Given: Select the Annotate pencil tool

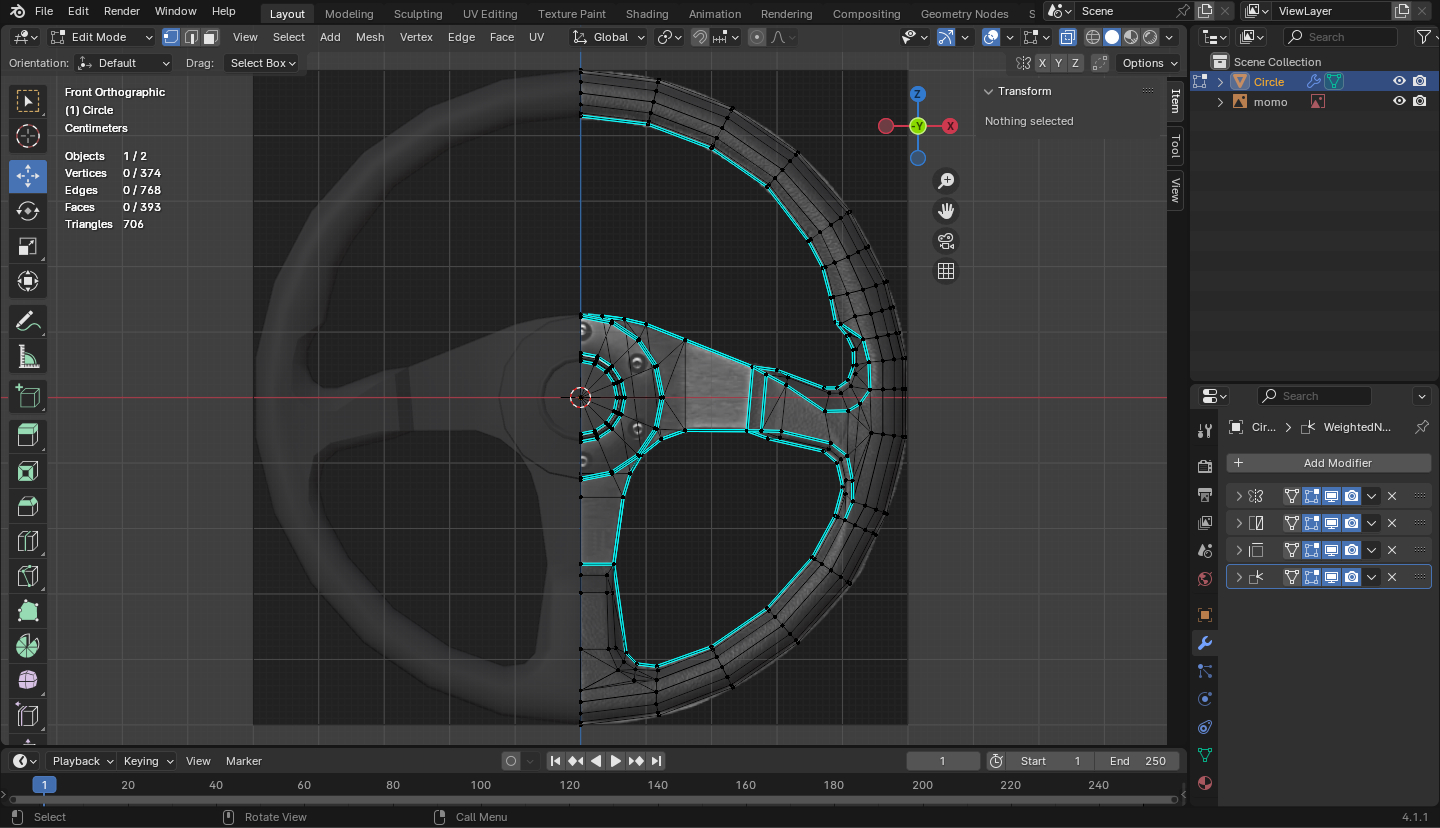Looking at the screenshot, I should point(28,322).
